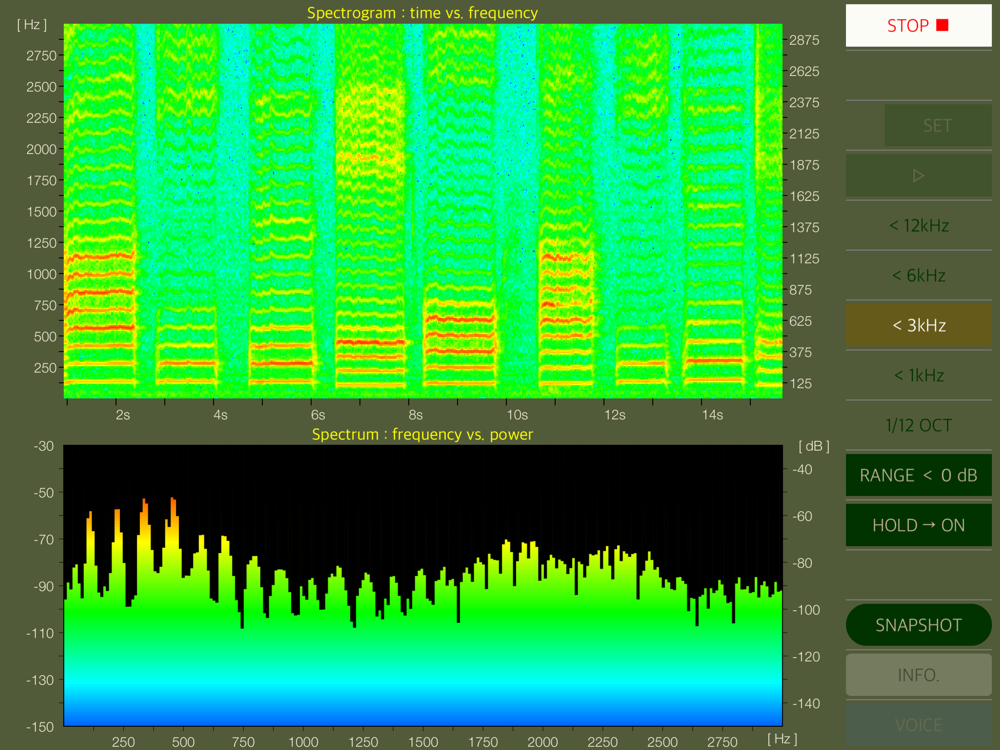
Task: Toggle HOLD → ON
Action: (x=918, y=525)
